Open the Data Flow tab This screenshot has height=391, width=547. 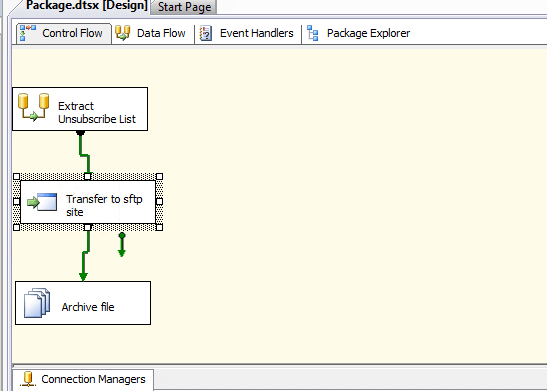pos(152,33)
